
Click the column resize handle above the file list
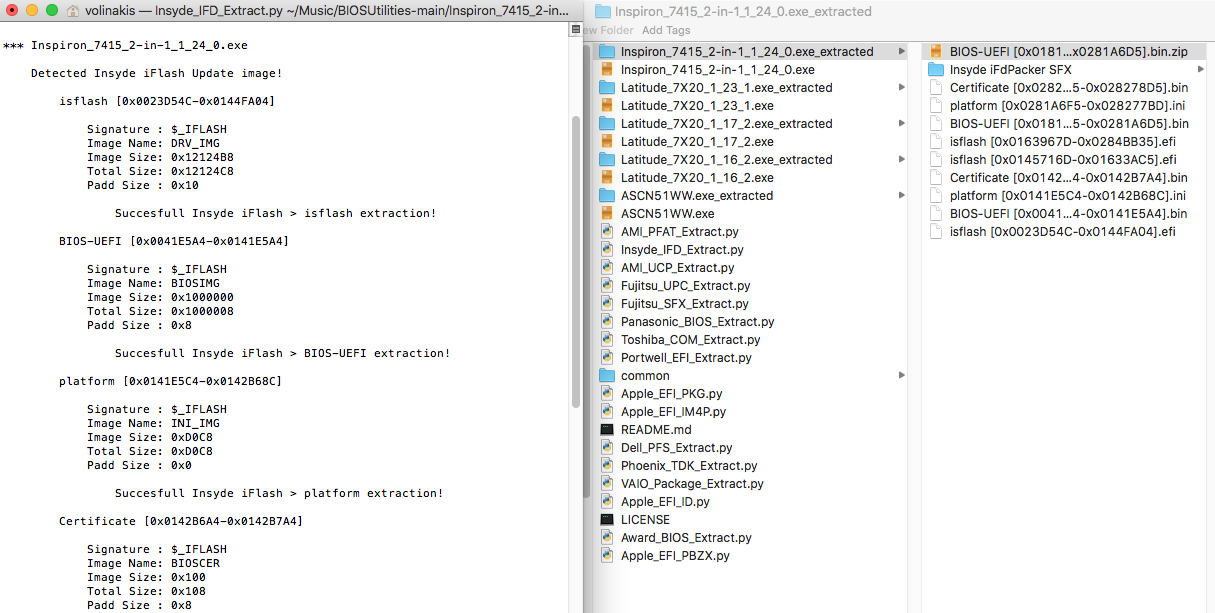coord(576,30)
